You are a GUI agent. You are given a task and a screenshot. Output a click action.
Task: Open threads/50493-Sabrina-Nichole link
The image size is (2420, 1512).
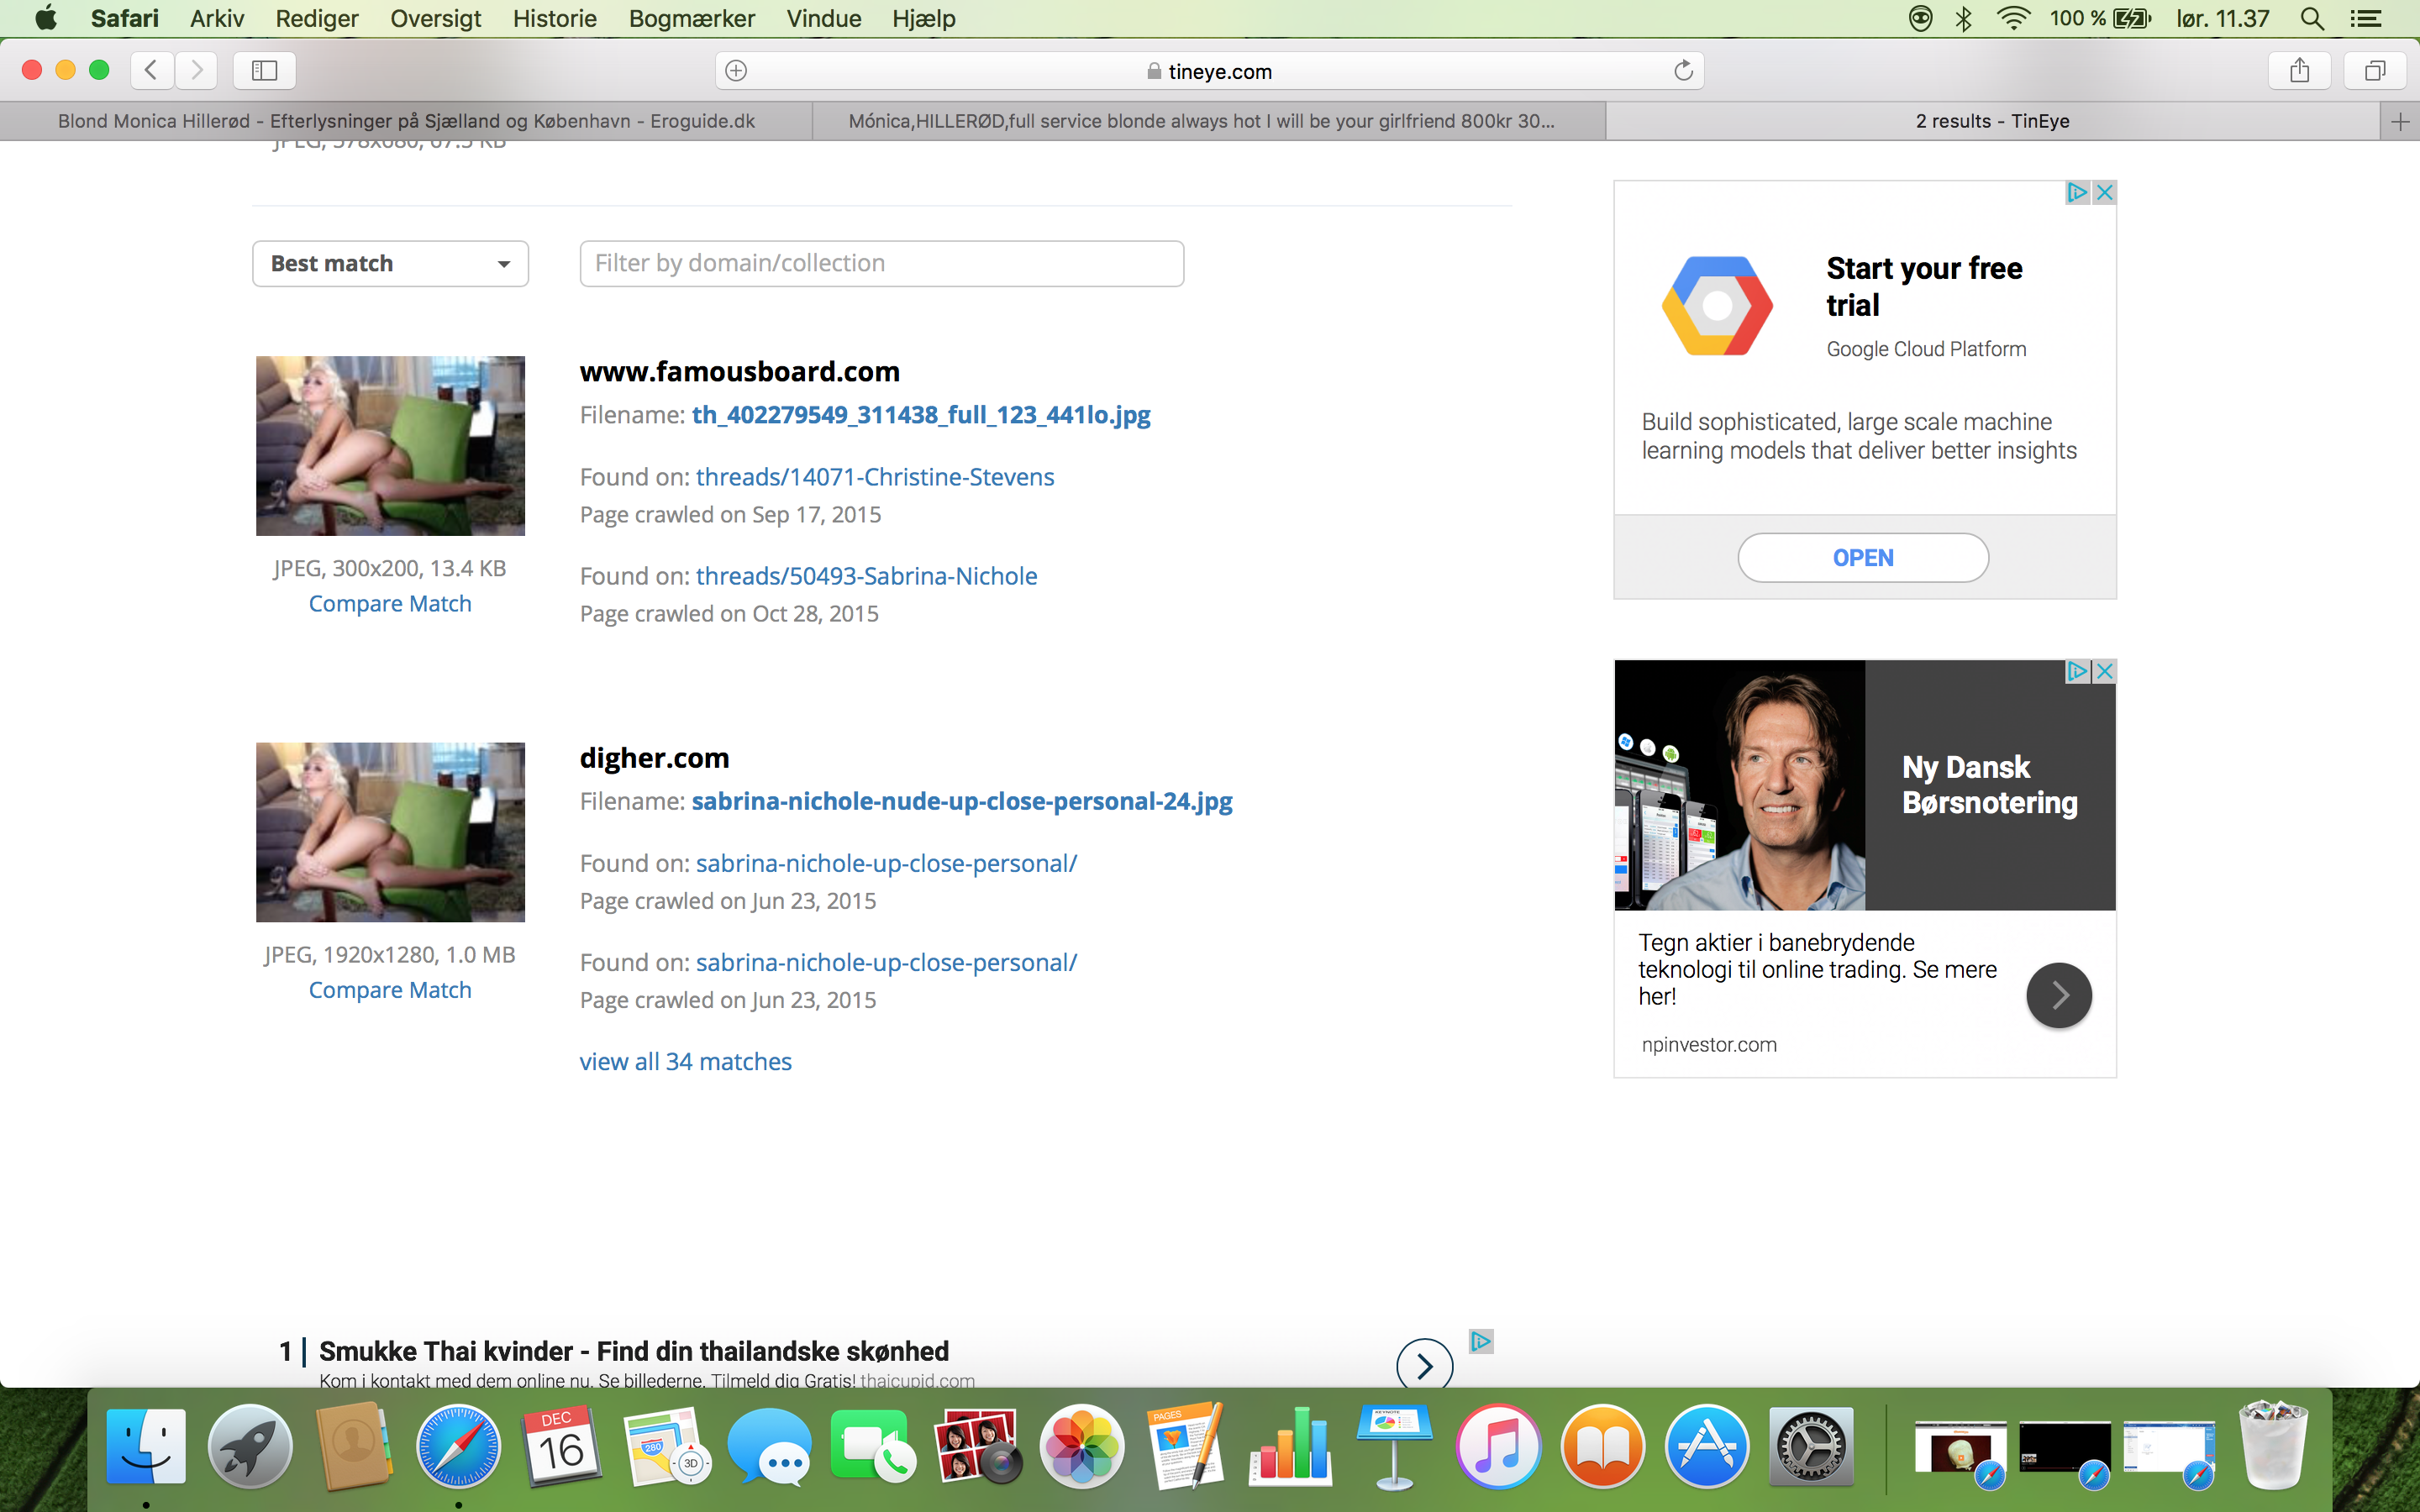[867, 576]
